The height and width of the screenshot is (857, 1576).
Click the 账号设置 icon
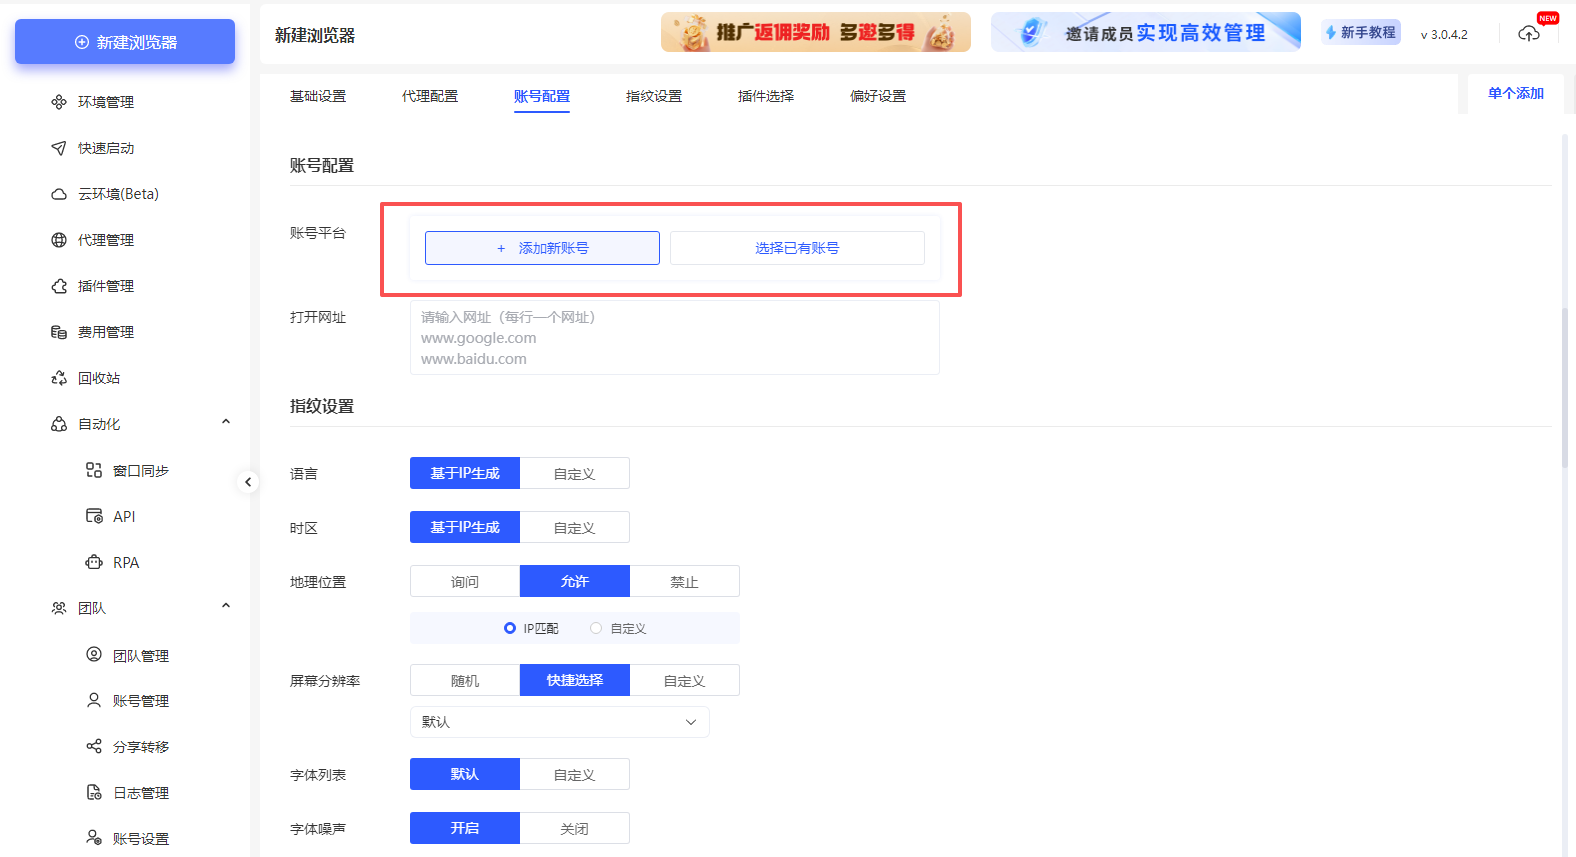(x=94, y=837)
